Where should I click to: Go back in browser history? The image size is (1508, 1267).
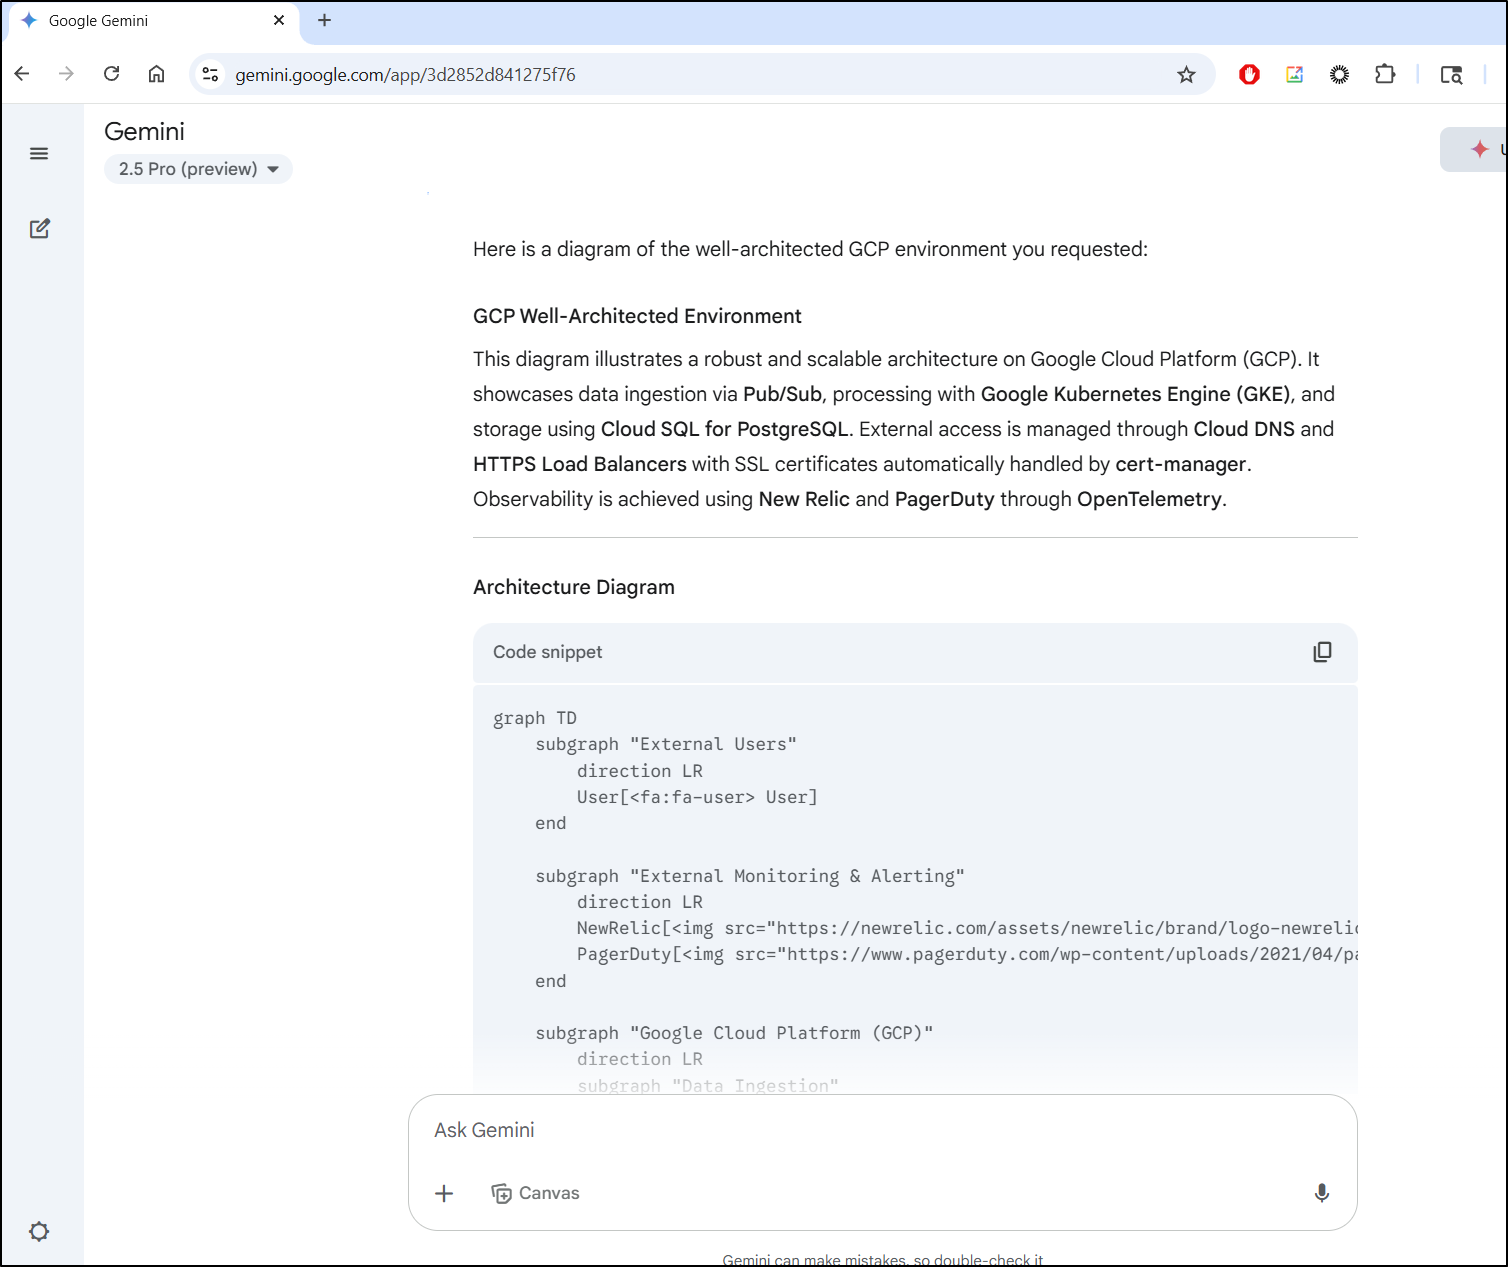pos(22,74)
